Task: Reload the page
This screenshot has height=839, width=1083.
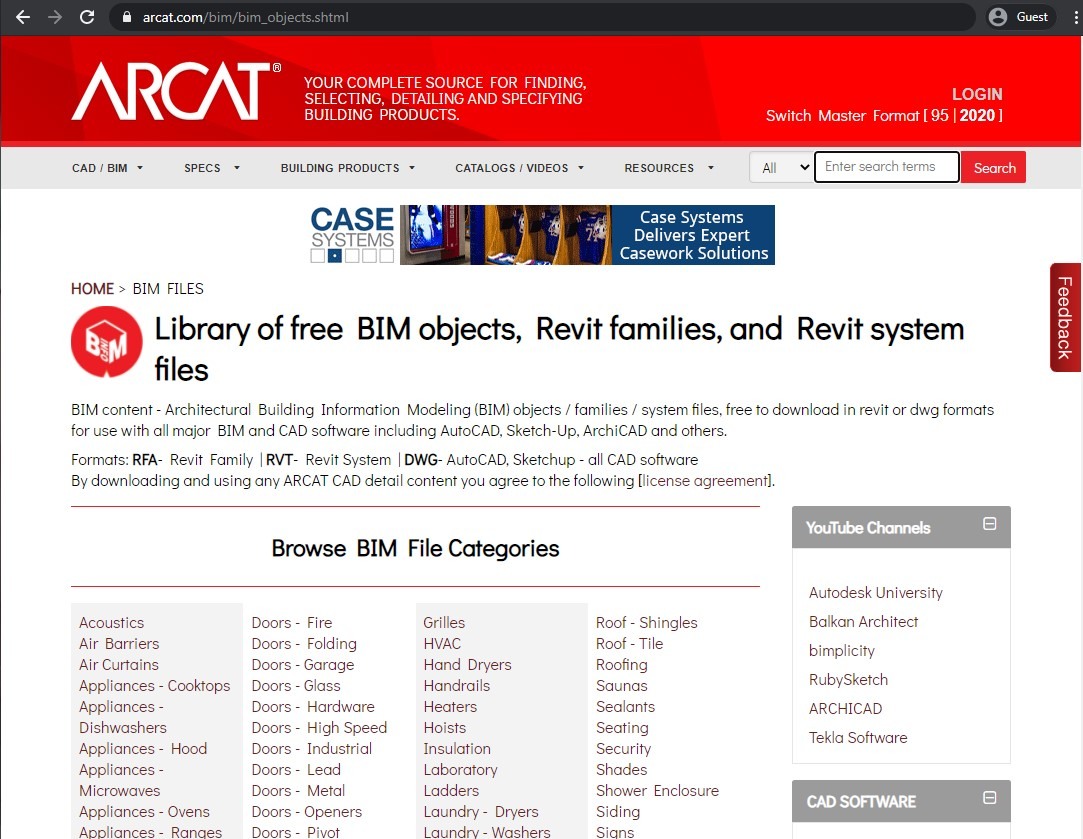Action: pos(88,16)
